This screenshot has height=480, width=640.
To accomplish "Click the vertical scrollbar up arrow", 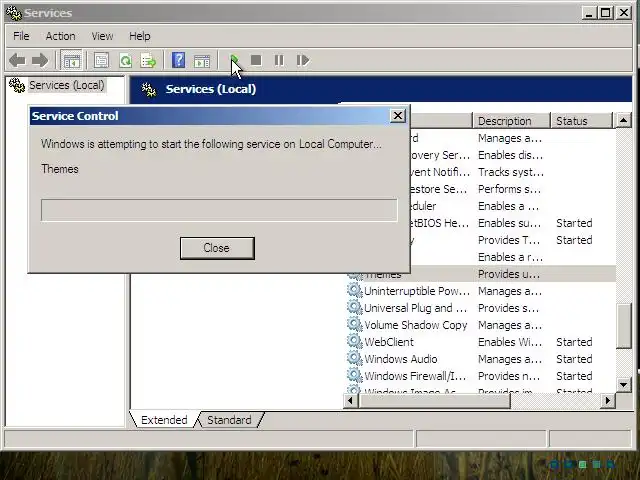I will (x=623, y=120).
